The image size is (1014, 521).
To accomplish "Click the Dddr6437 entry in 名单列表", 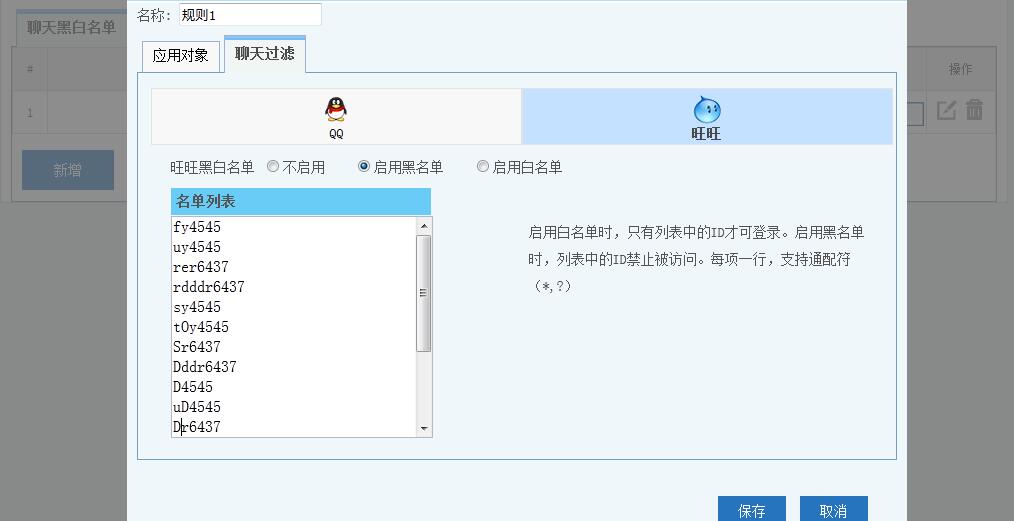I will click(205, 367).
